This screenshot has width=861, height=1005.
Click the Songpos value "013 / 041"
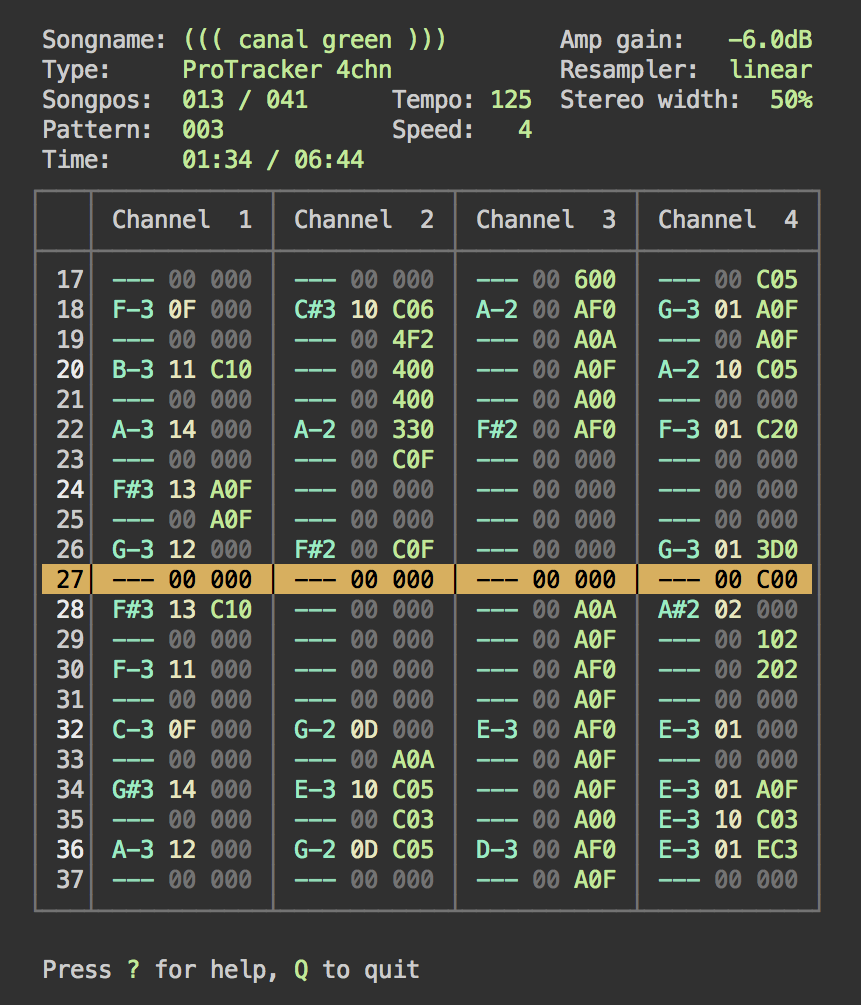(x=245, y=100)
